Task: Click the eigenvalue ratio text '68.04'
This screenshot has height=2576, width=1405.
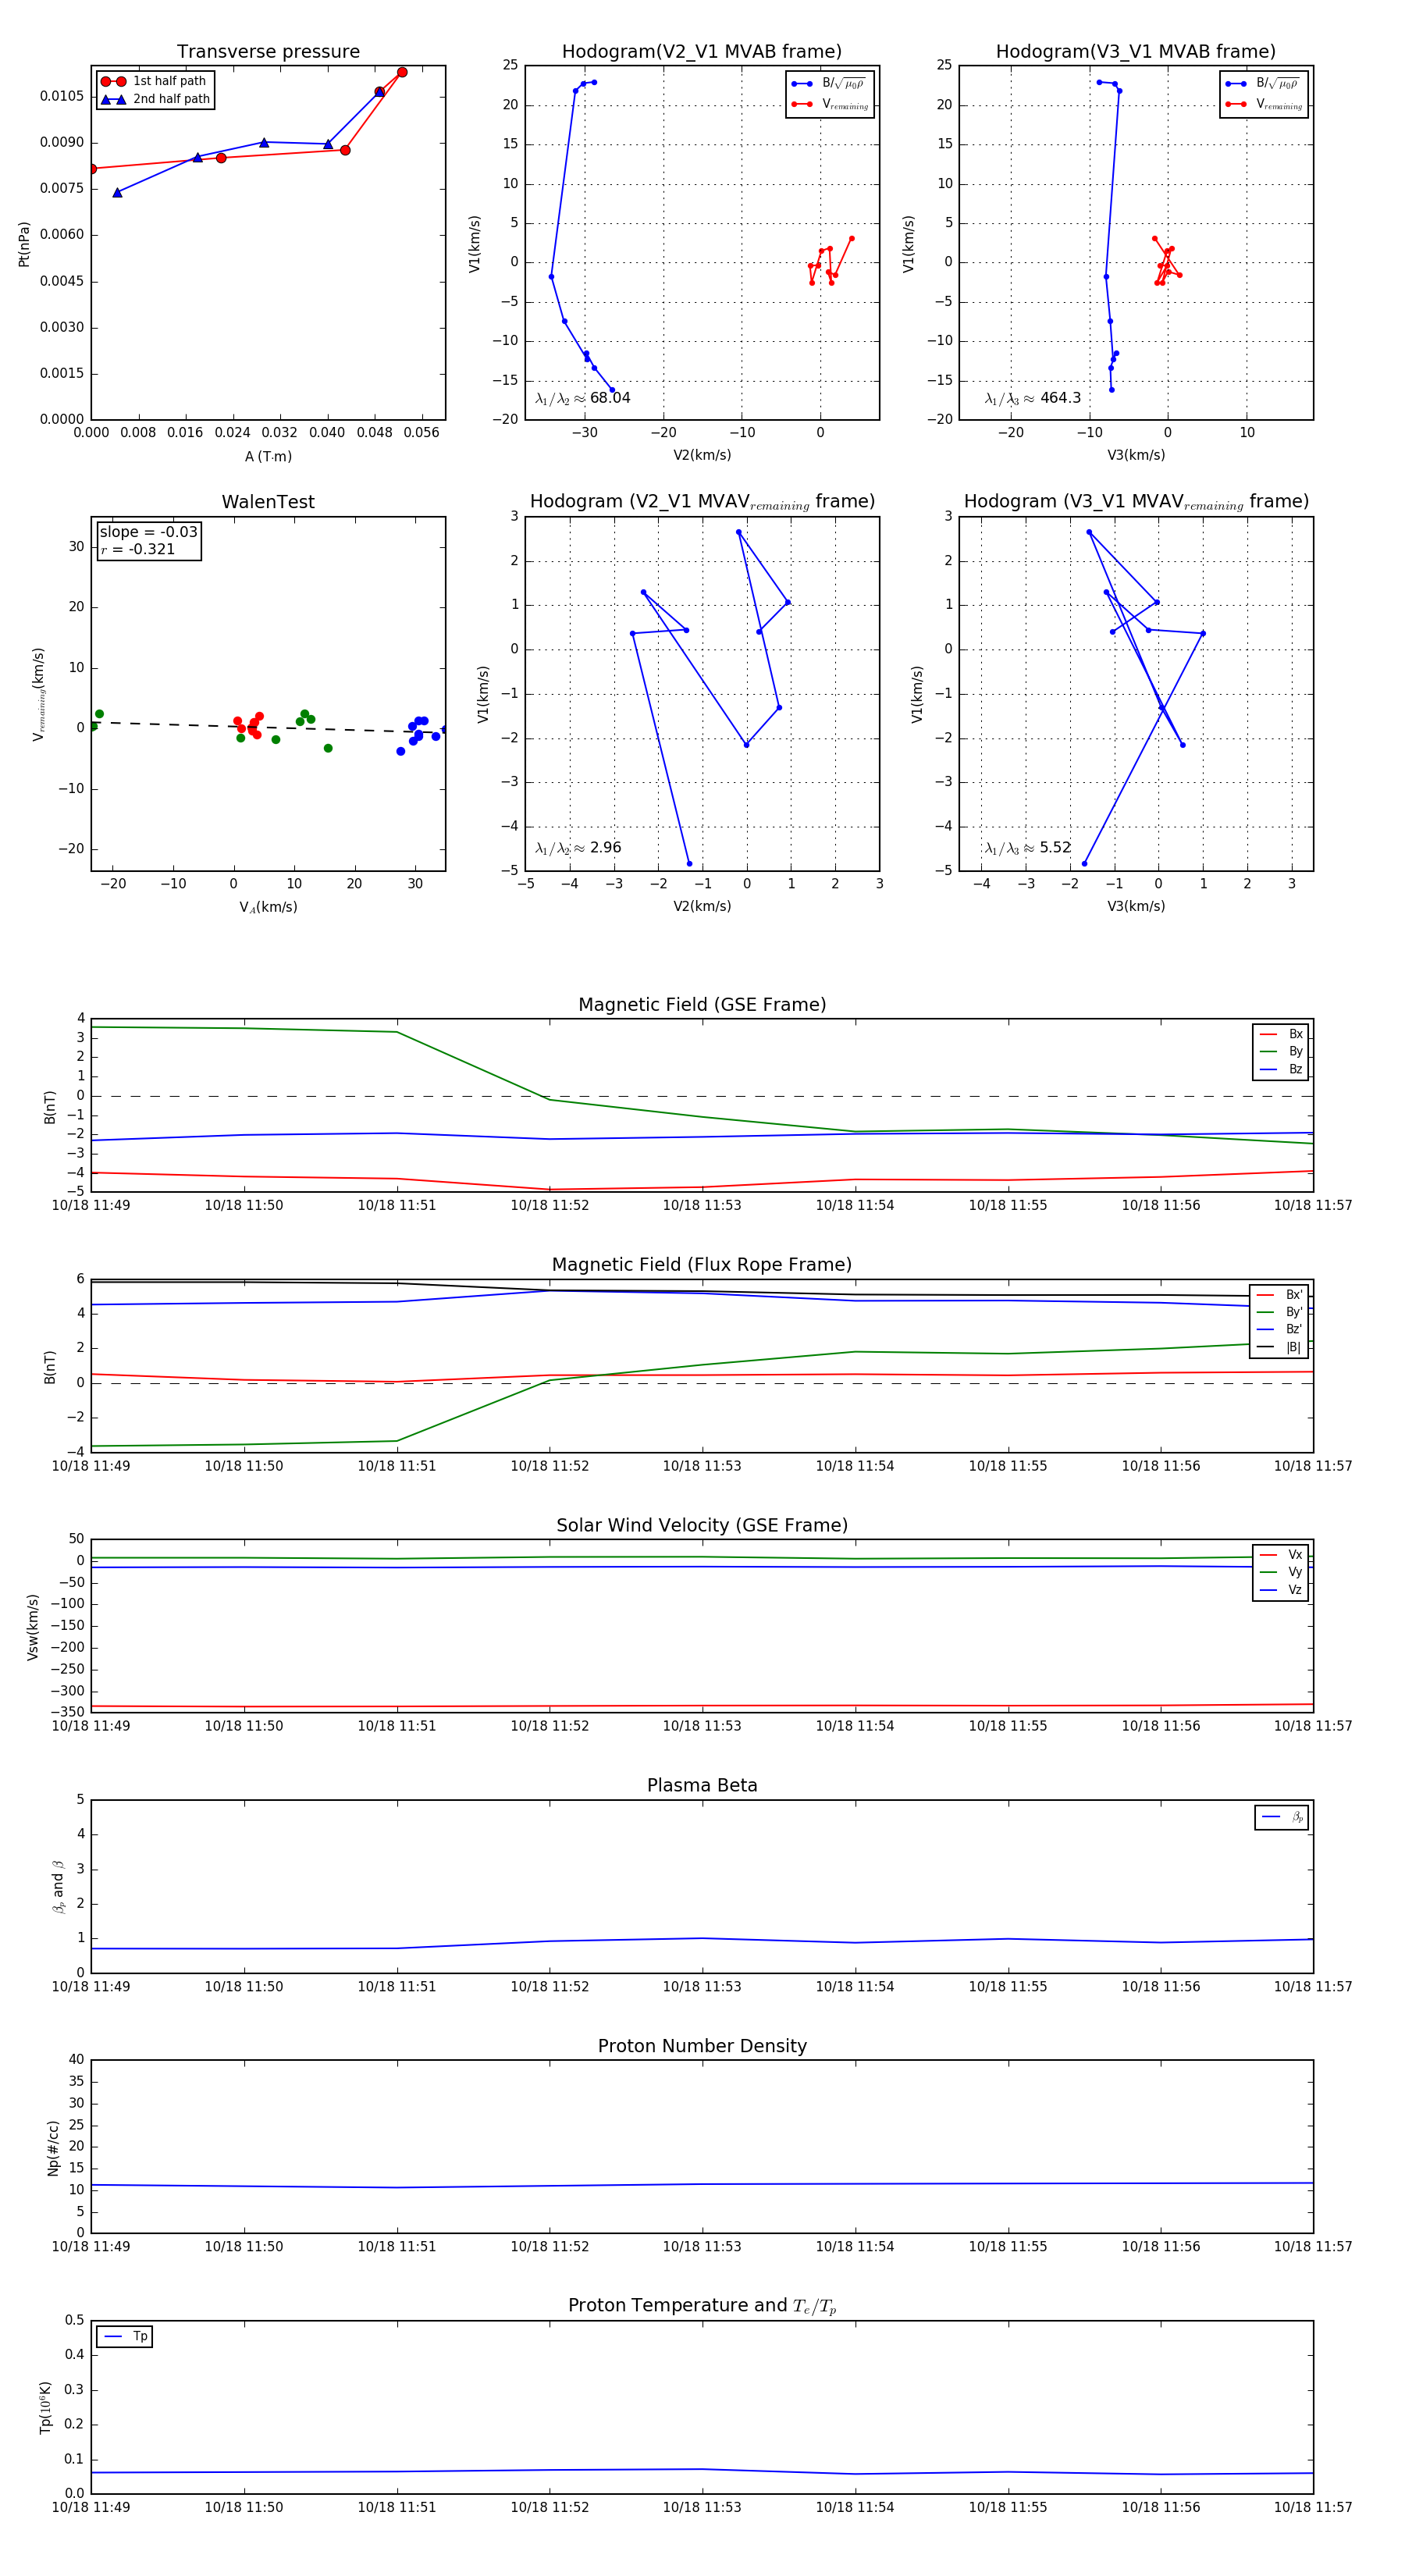Action: point(610,398)
